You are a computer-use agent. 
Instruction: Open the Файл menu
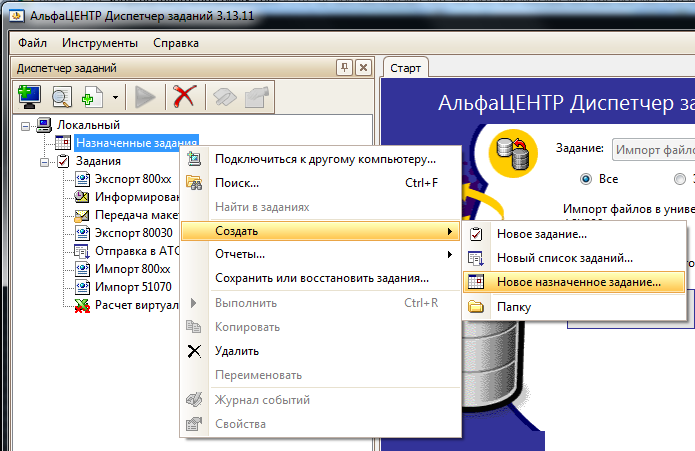click(x=32, y=43)
